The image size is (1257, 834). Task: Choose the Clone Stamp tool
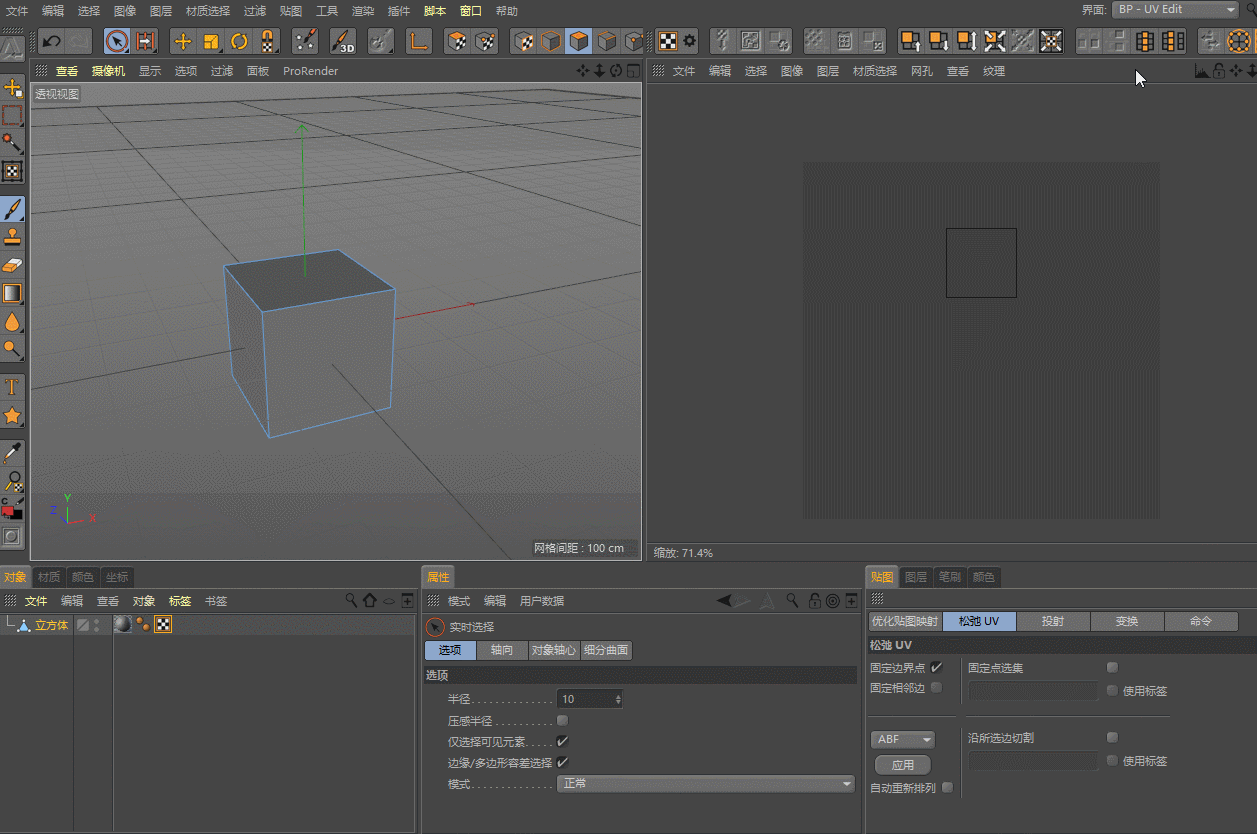pos(12,237)
